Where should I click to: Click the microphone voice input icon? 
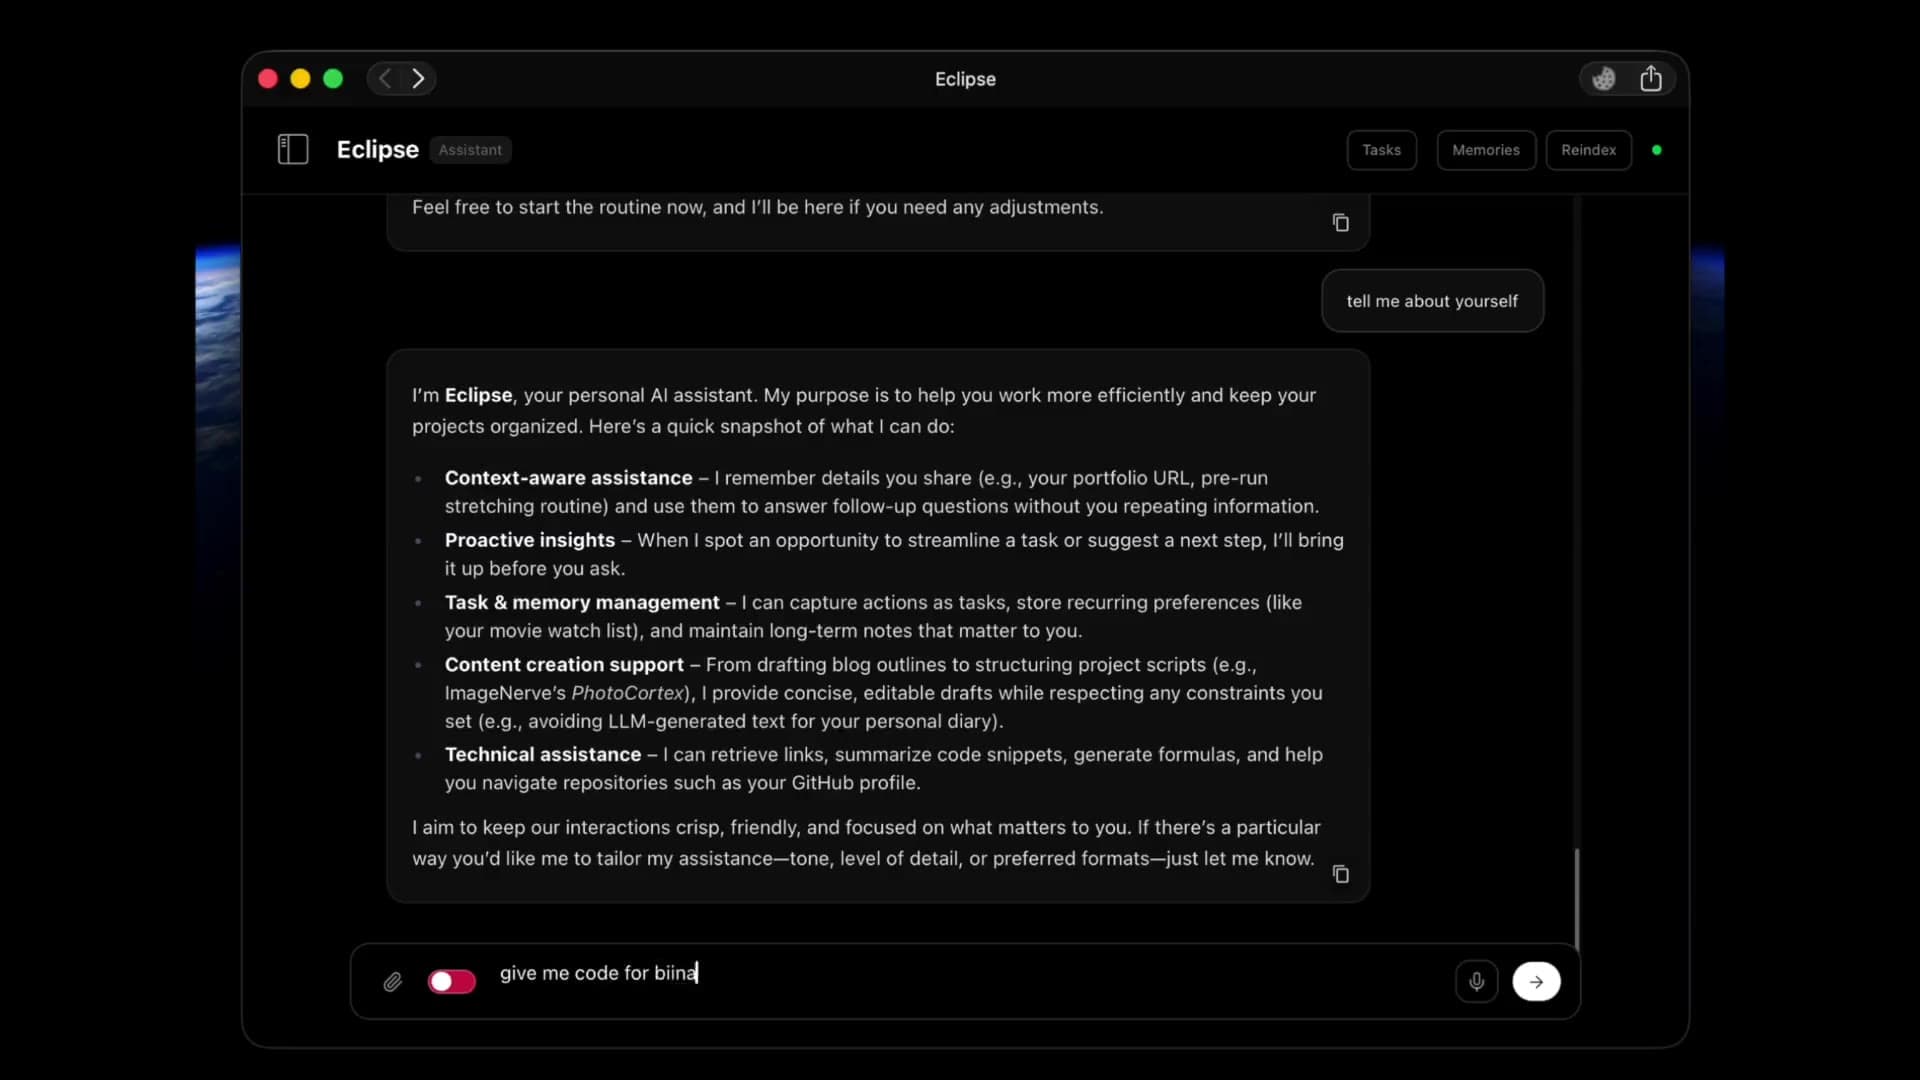[x=1476, y=982]
